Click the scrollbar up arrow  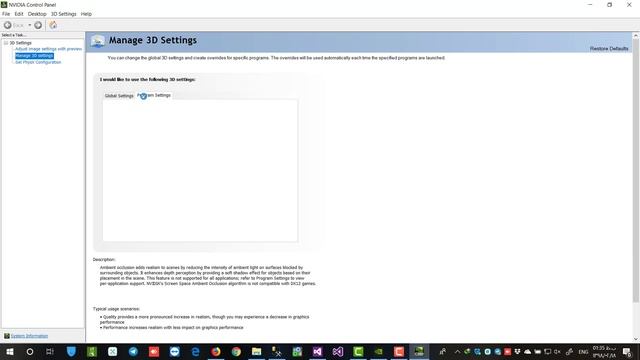click(636, 36)
